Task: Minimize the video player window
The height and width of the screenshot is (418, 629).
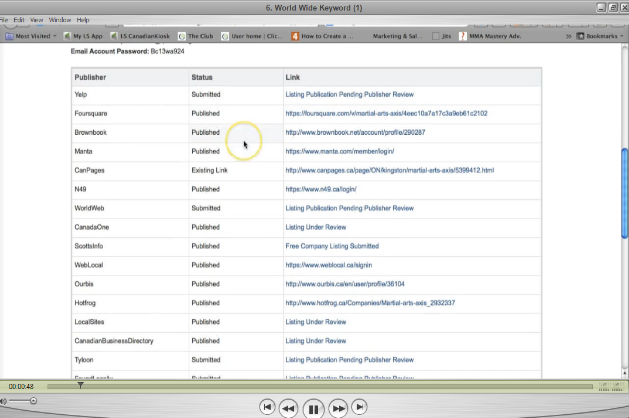Action: (601, 8)
